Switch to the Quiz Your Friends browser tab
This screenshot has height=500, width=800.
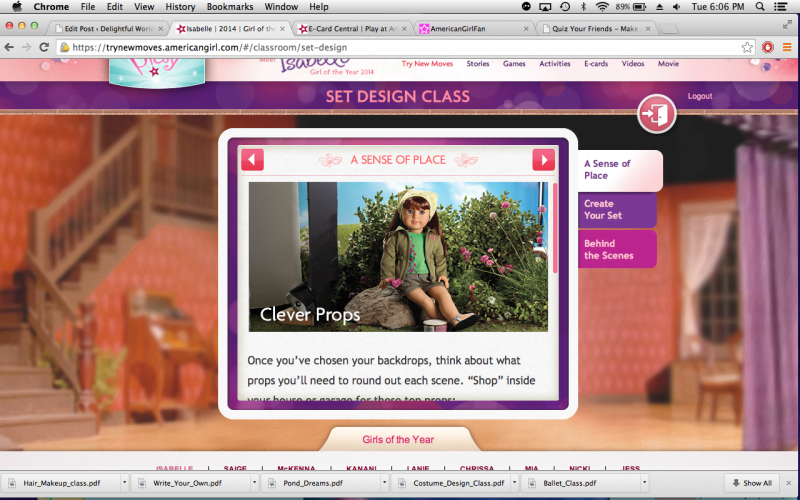click(594, 29)
